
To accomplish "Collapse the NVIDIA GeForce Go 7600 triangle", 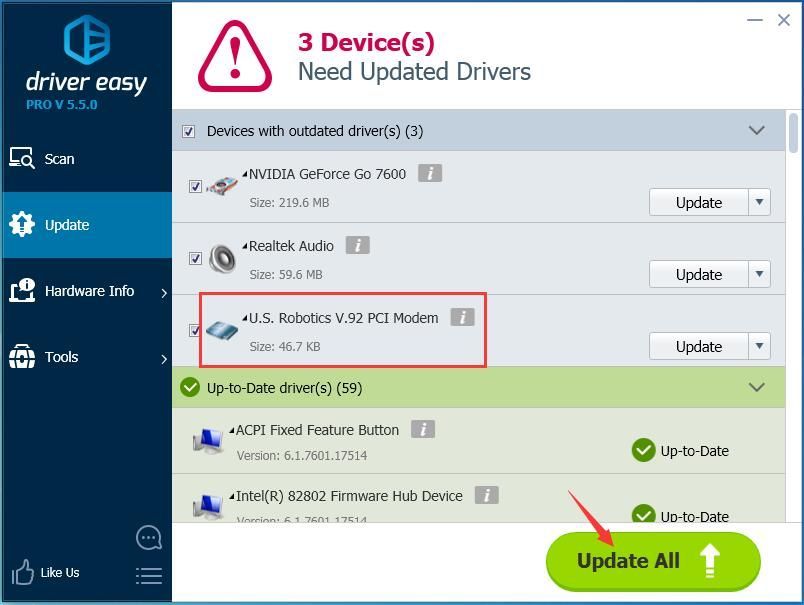I will click(x=245, y=174).
